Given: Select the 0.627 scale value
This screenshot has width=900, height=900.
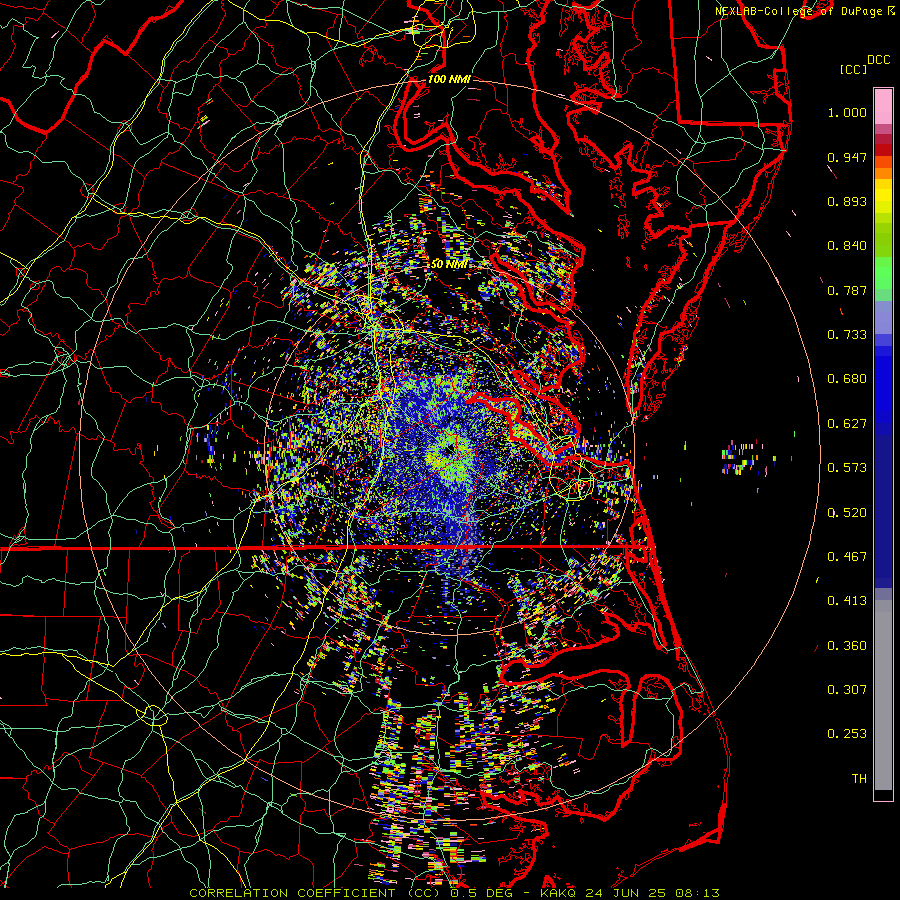Looking at the screenshot, I should coord(847,424).
